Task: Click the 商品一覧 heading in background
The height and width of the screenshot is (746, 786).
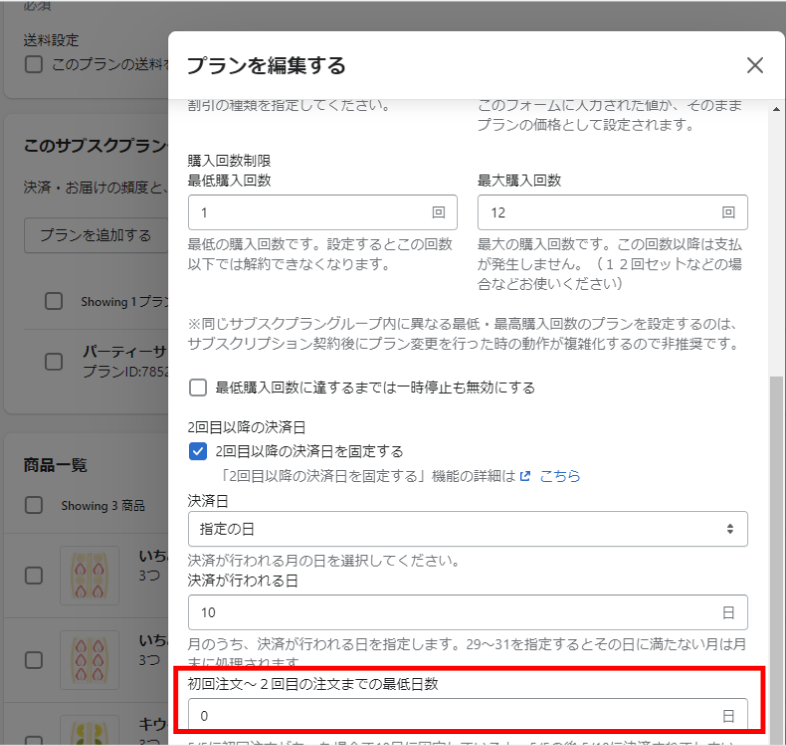Action: [x=55, y=465]
